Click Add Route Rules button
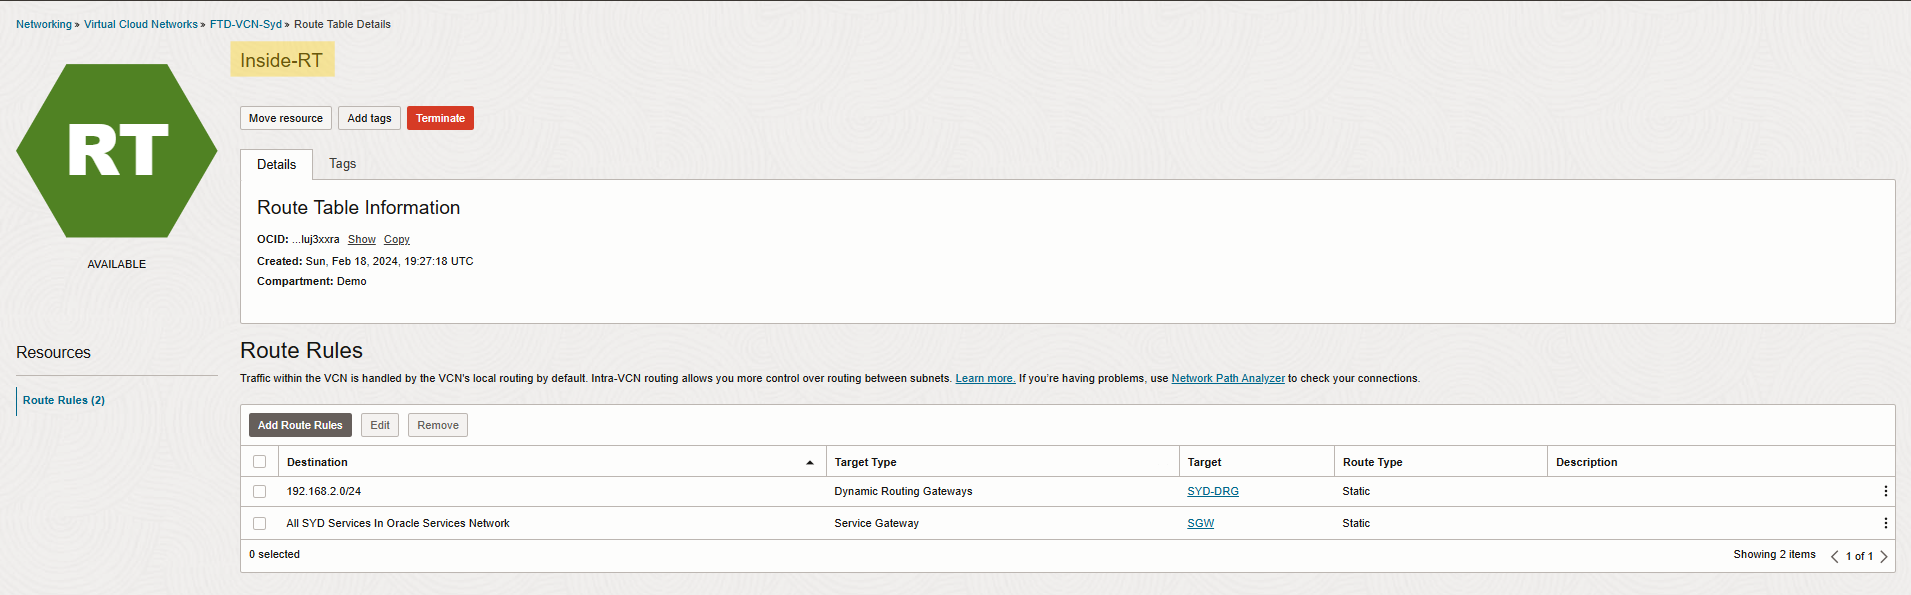Viewport: 1911px width, 595px height. 300,425
